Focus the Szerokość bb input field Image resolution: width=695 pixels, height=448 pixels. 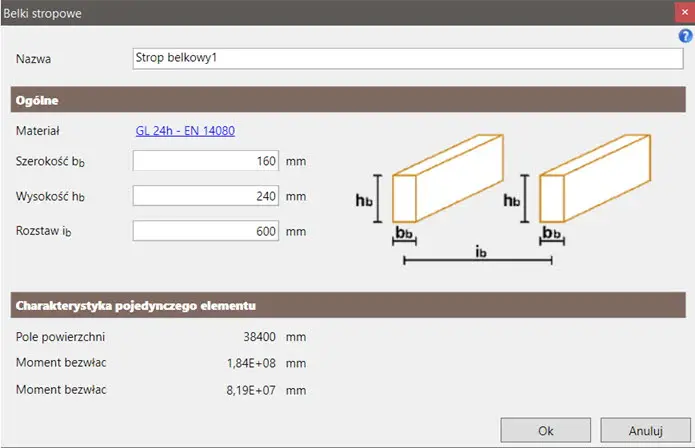coord(206,161)
